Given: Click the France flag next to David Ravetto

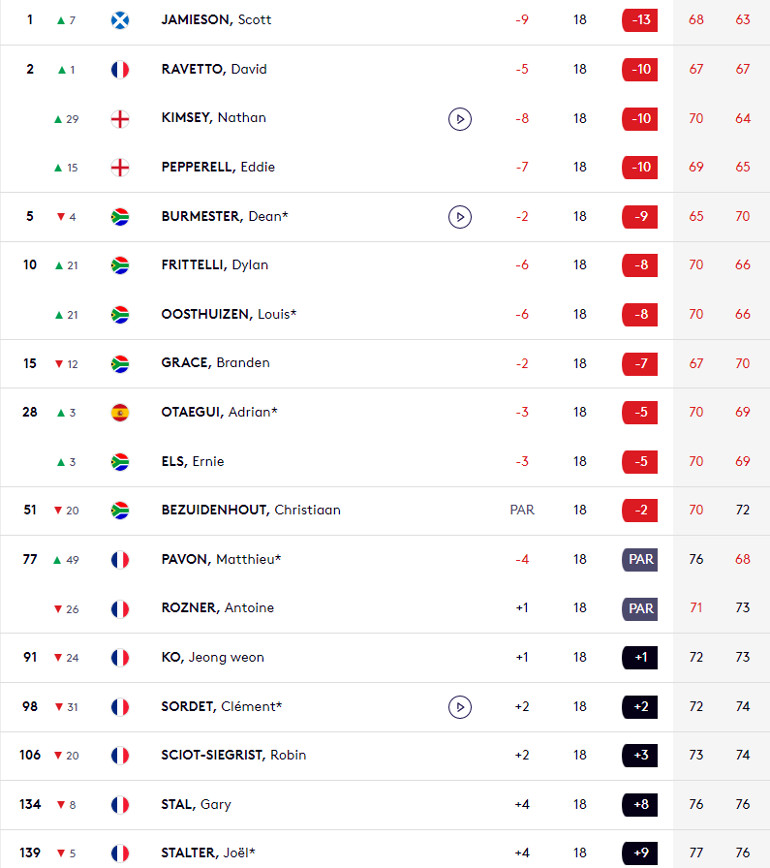Looking at the screenshot, I should coord(120,70).
